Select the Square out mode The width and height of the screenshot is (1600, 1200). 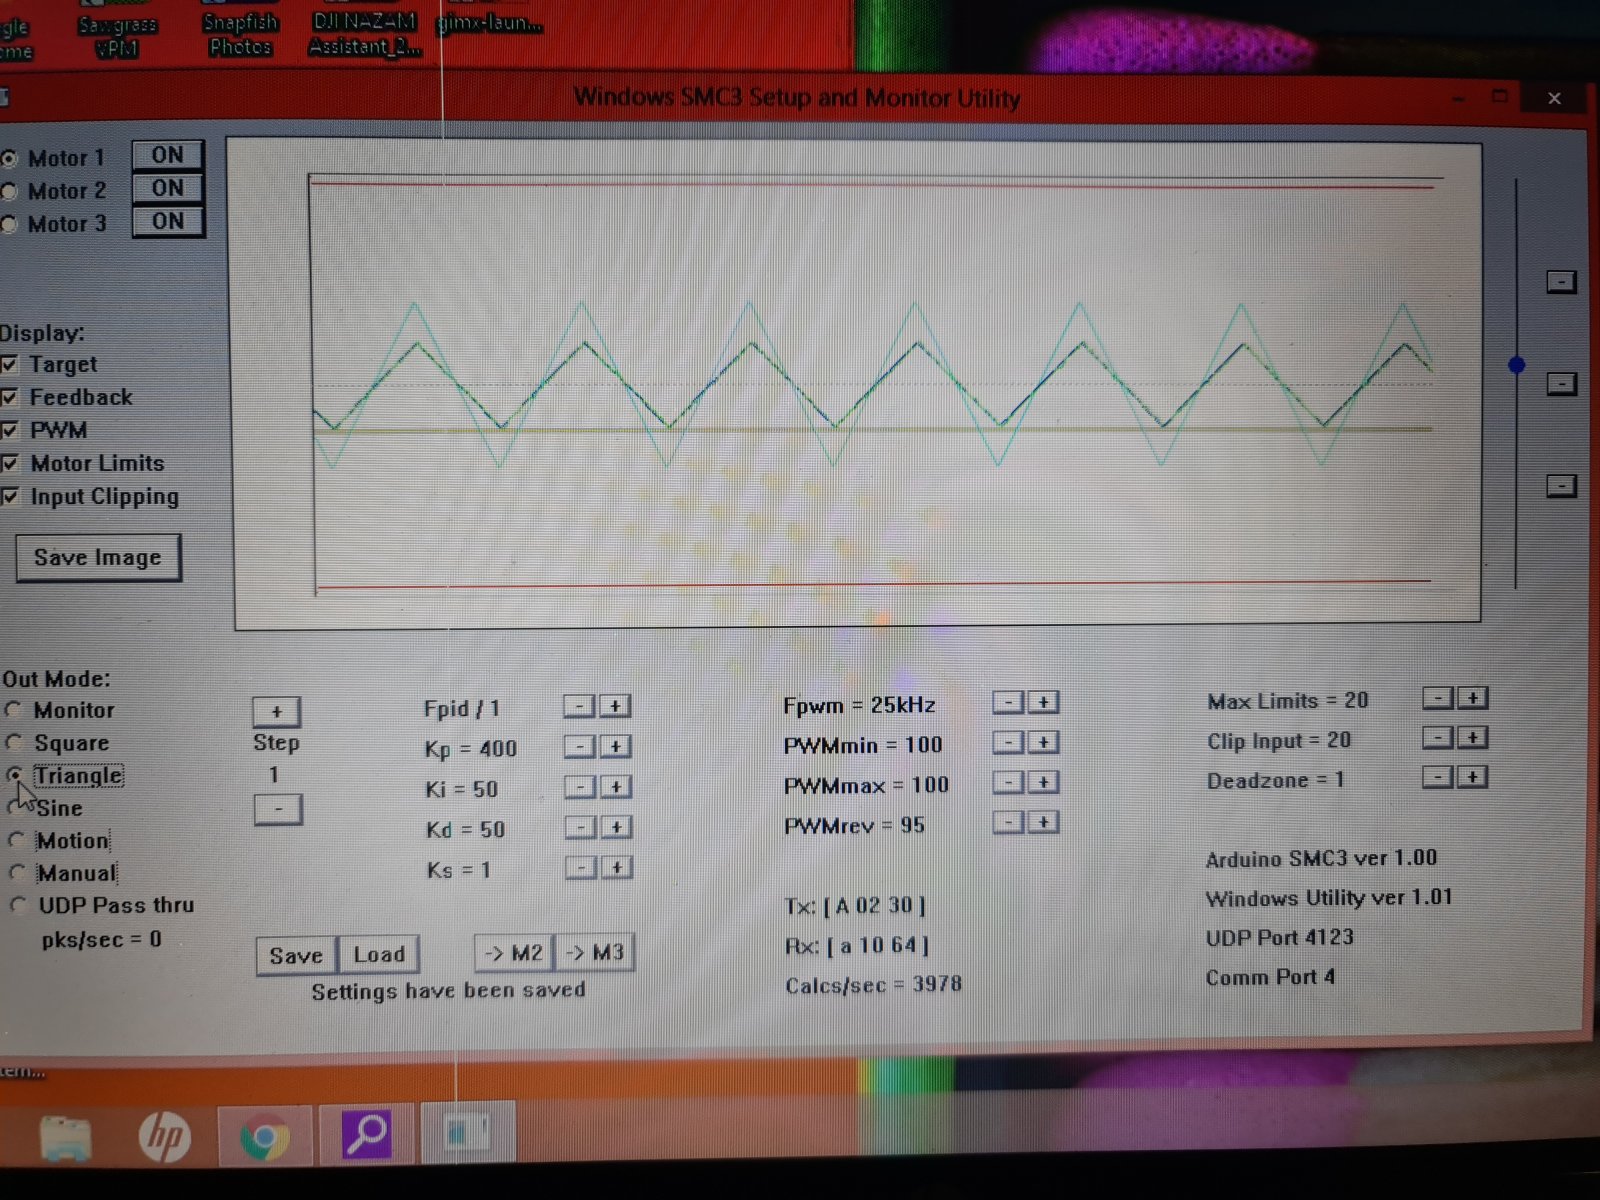pyautogui.click(x=14, y=743)
